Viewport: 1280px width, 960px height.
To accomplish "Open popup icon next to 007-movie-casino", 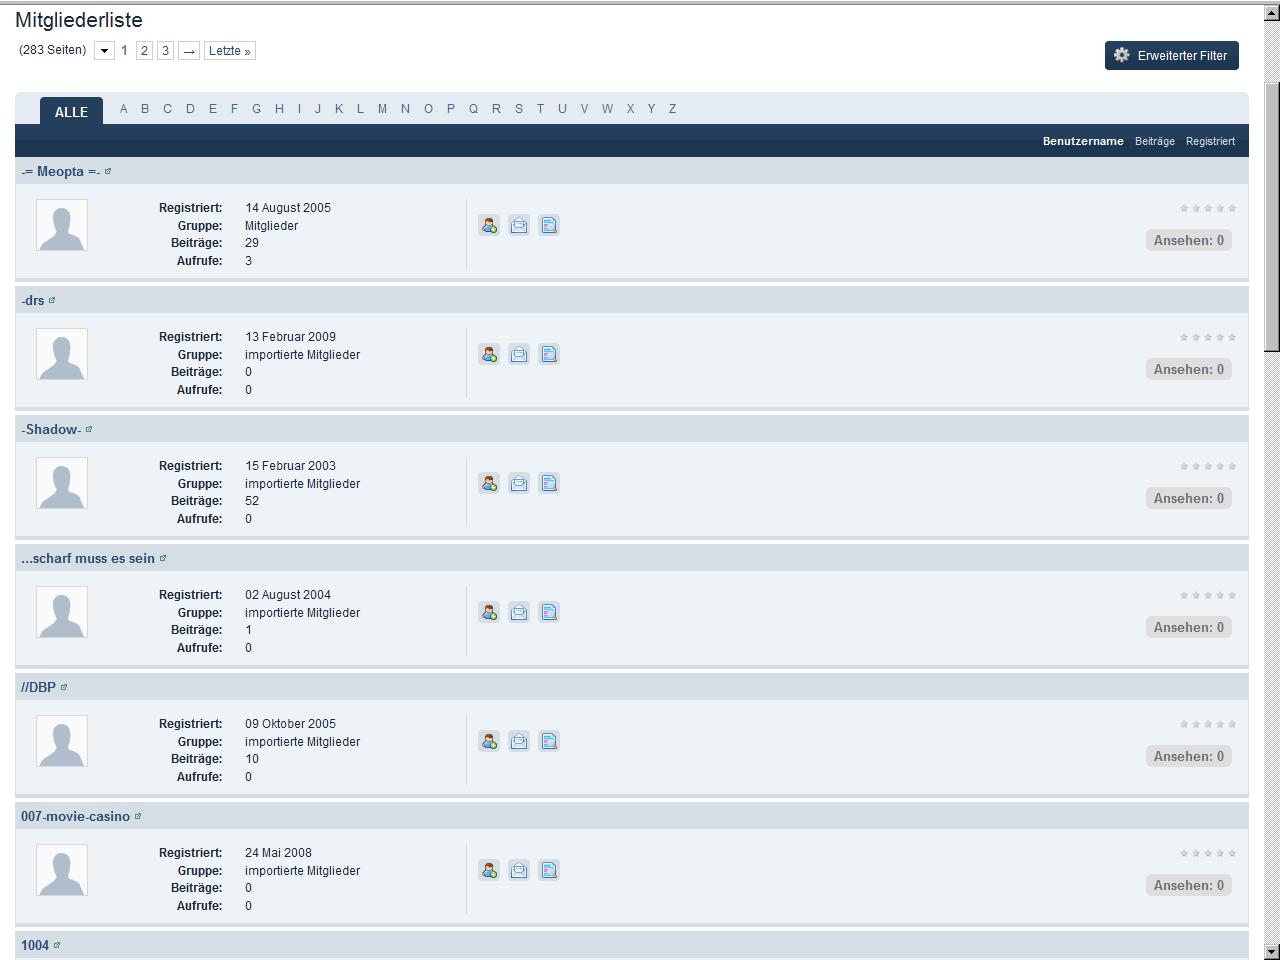I will pyautogui.click(x=138, y=816).
